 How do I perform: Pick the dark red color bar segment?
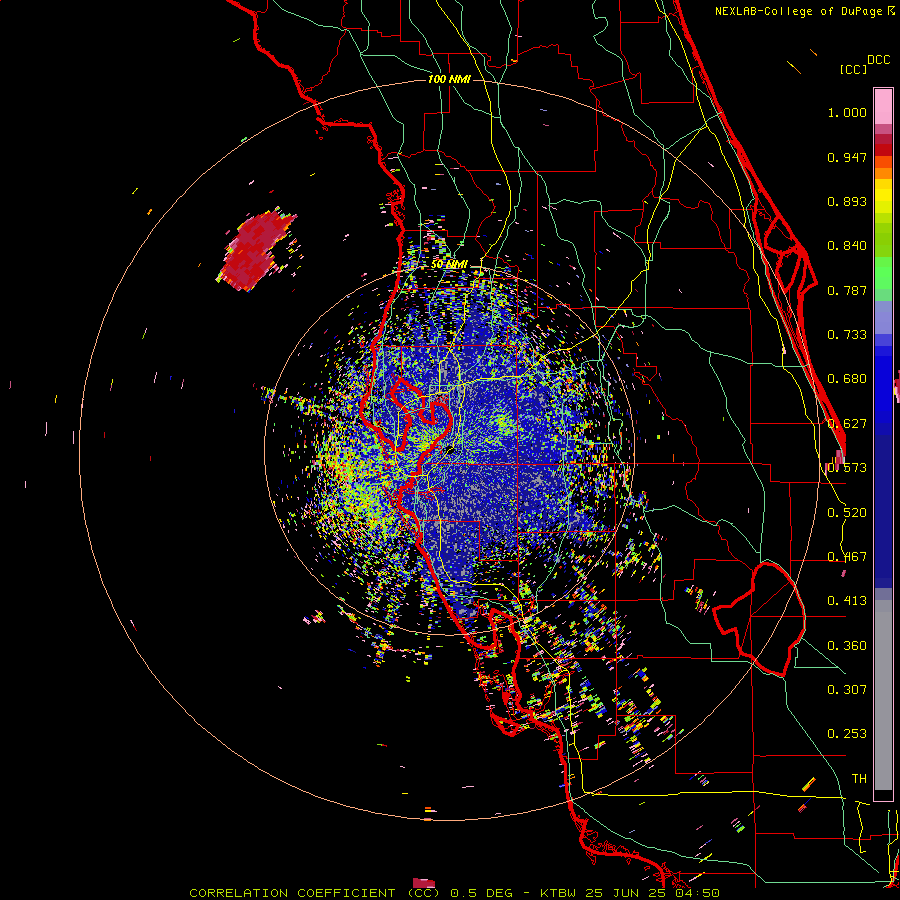pyautogui.click(x=883, y=149)
